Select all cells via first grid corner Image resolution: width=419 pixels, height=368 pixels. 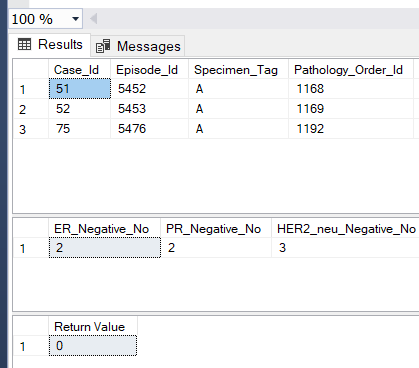(x=31, y=69)
